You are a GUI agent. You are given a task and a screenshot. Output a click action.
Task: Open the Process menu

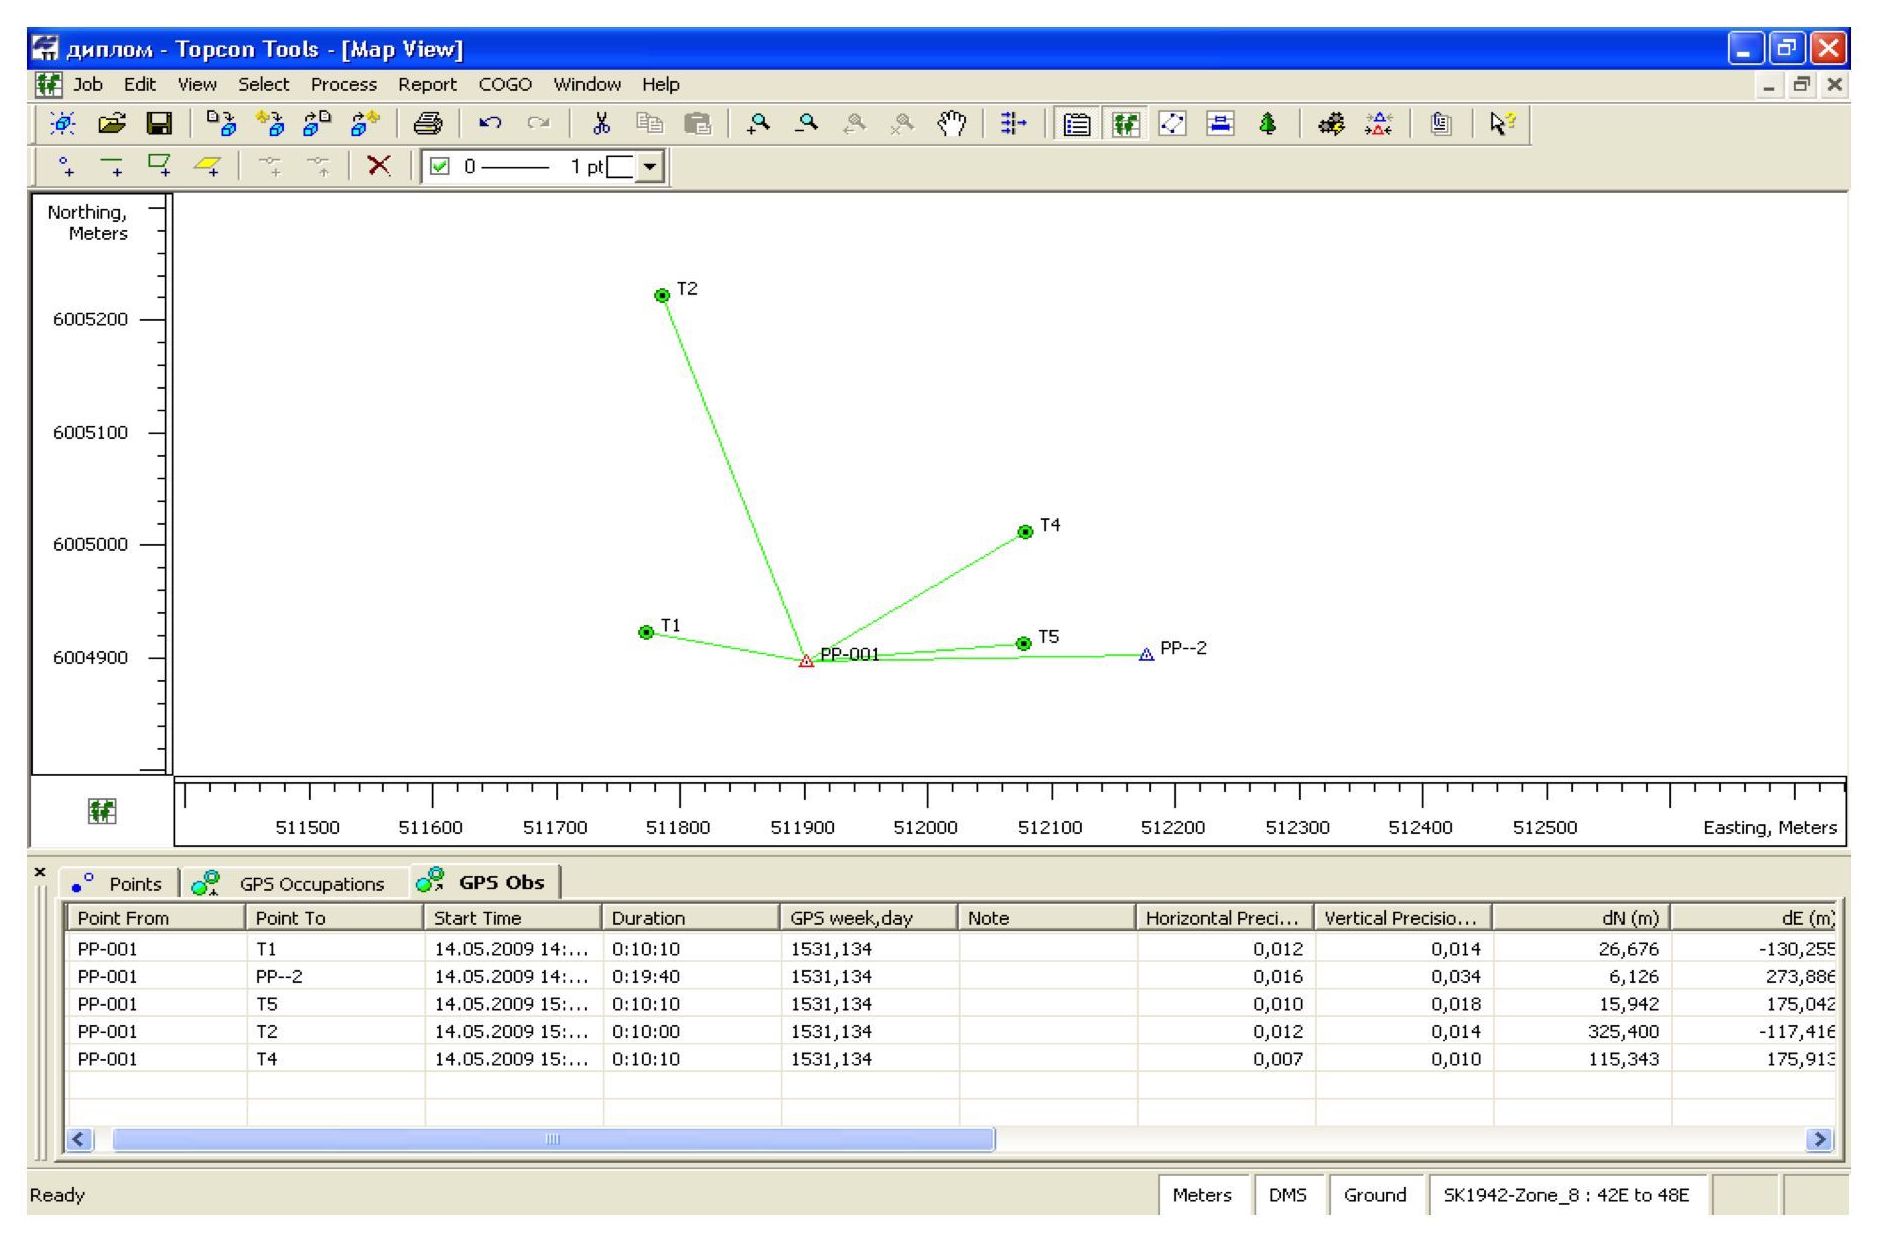coord(343,85)
